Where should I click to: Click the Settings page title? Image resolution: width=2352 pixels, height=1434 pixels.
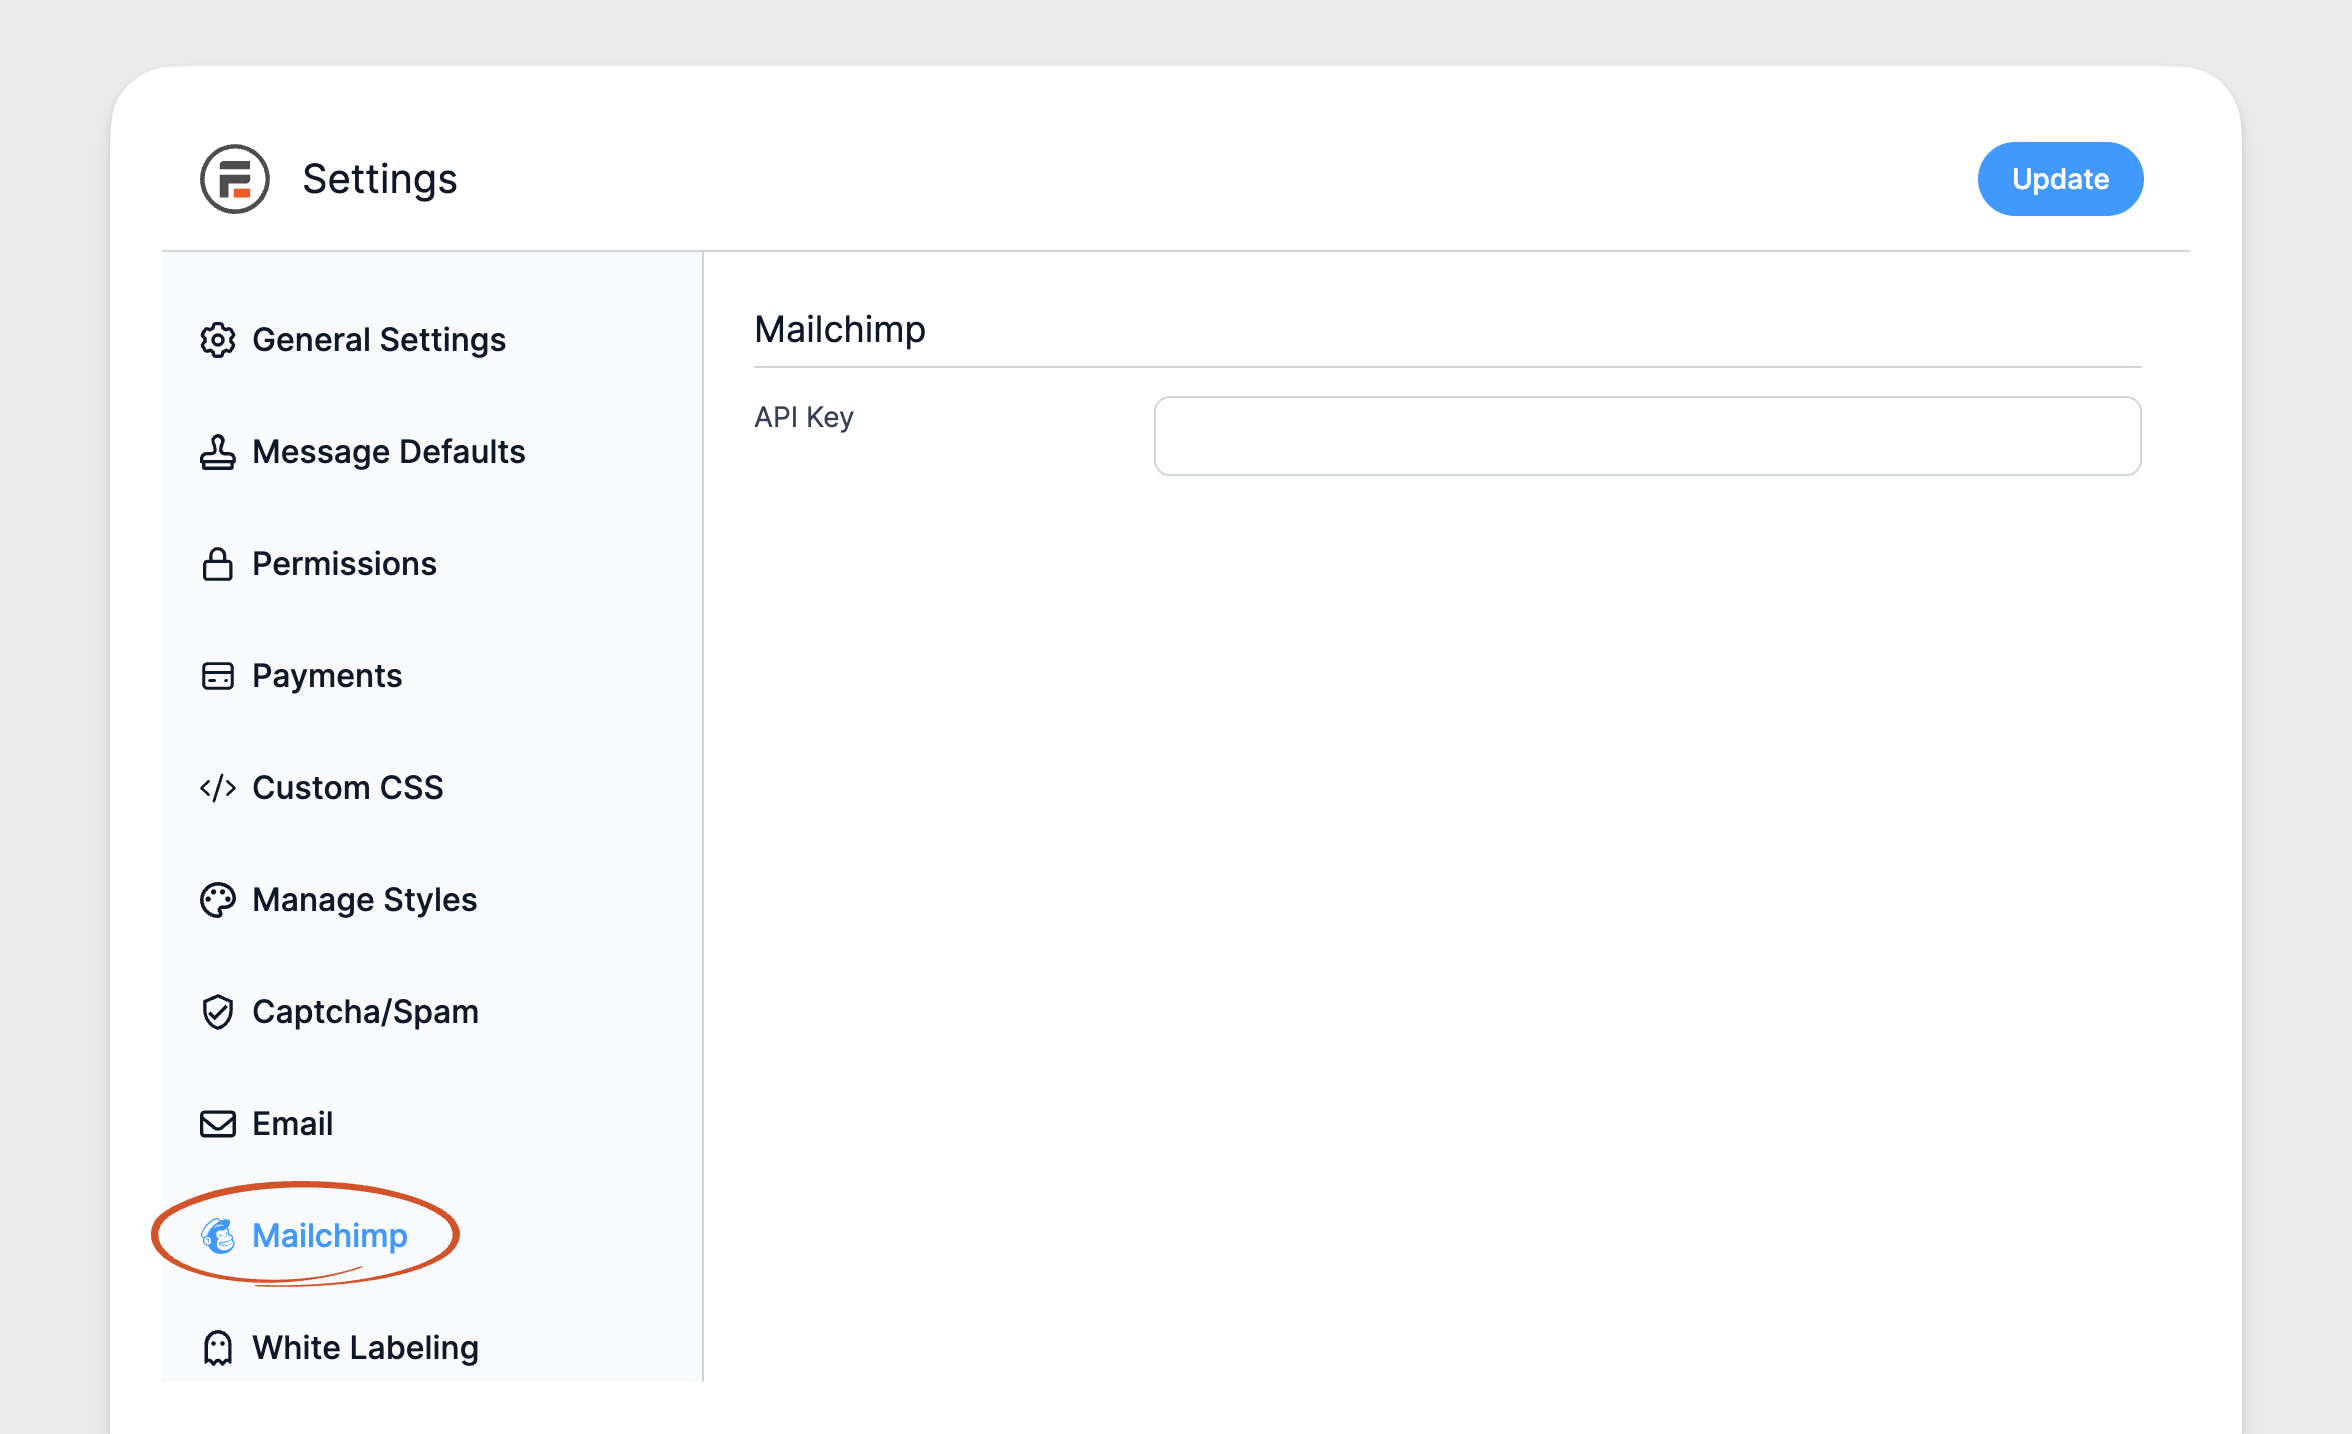coord(380,180)
